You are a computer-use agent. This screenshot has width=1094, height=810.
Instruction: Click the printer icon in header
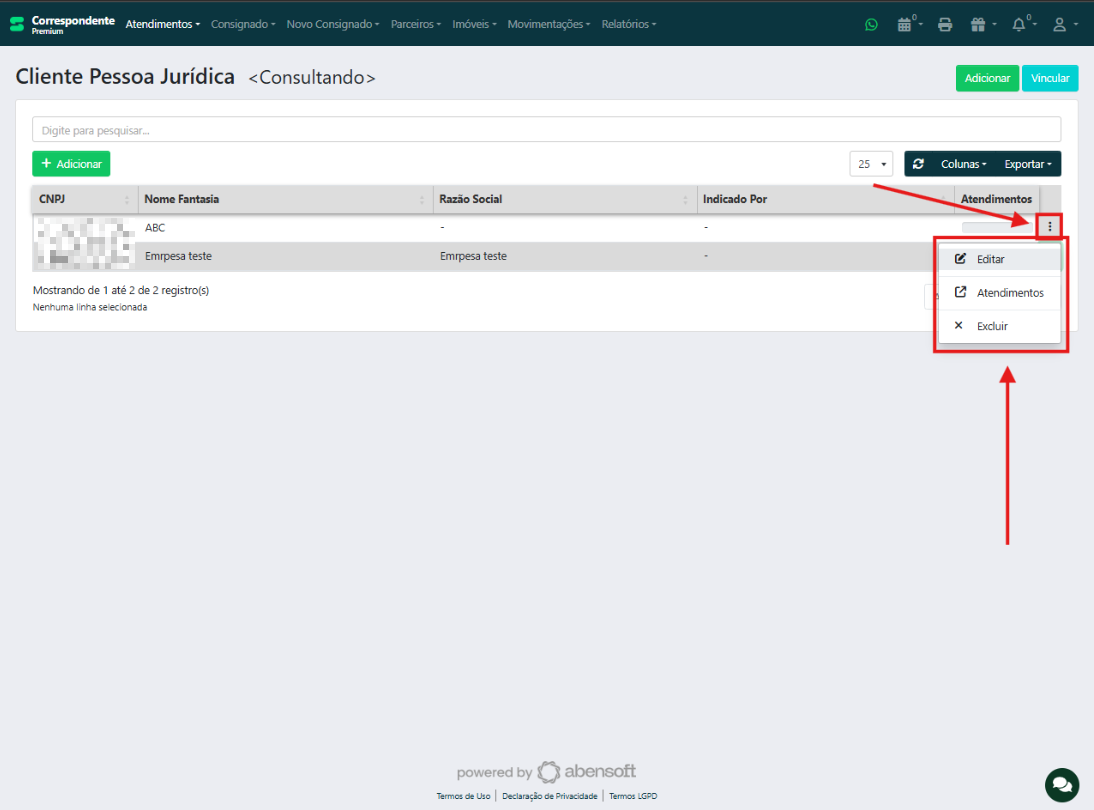[x=945, y=25]
